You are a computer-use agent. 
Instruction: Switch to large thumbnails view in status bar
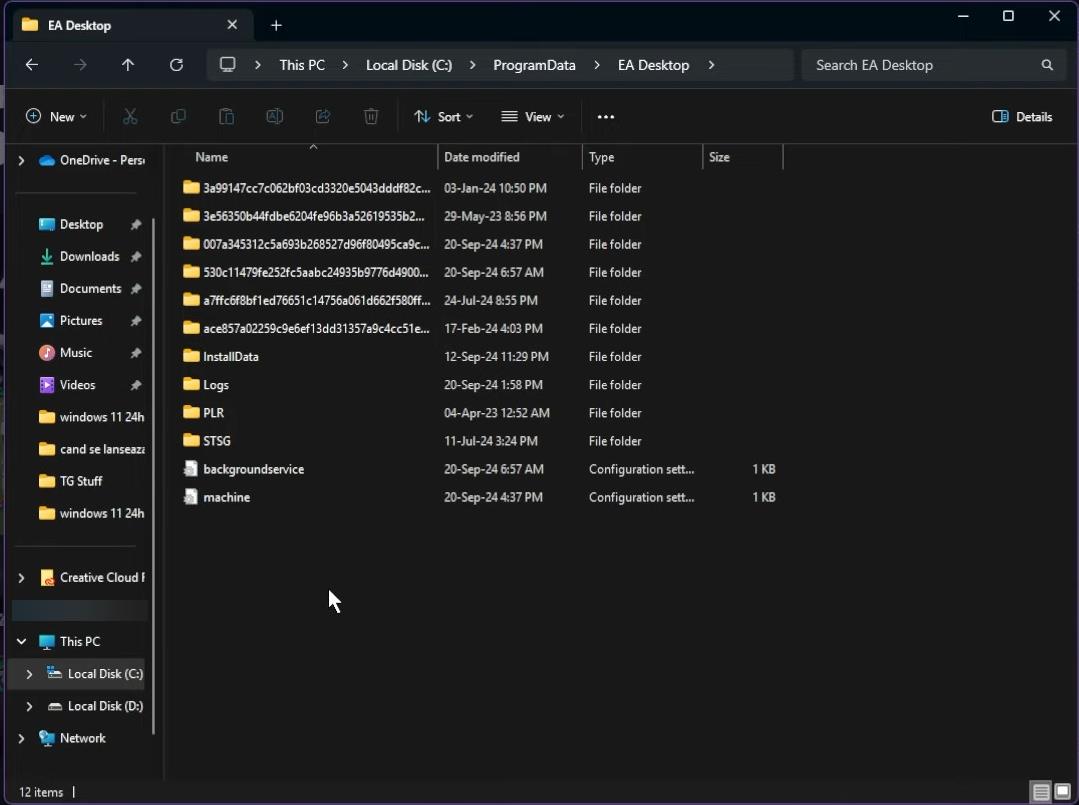pyautogui.click(x=1062, y=792)
